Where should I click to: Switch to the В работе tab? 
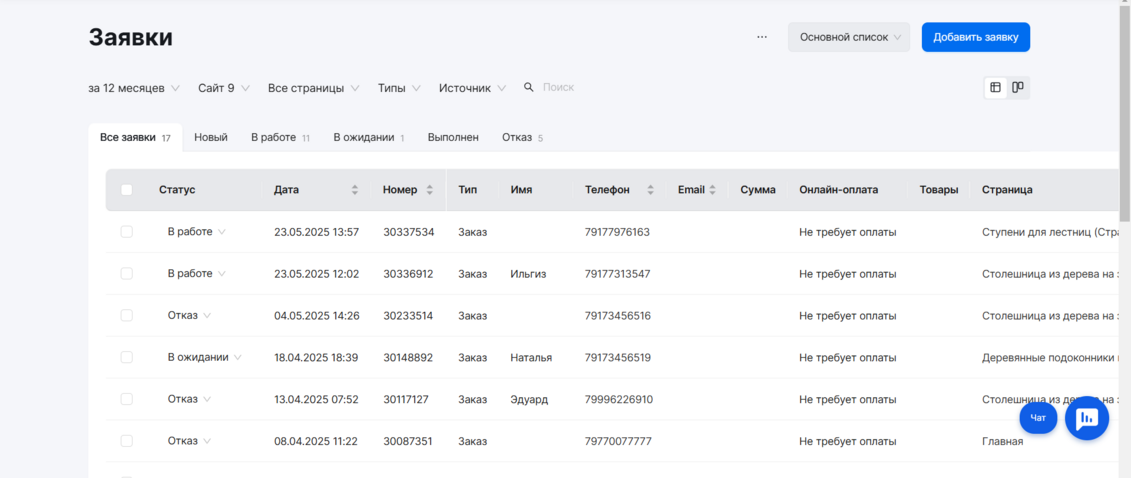(281, 138)
